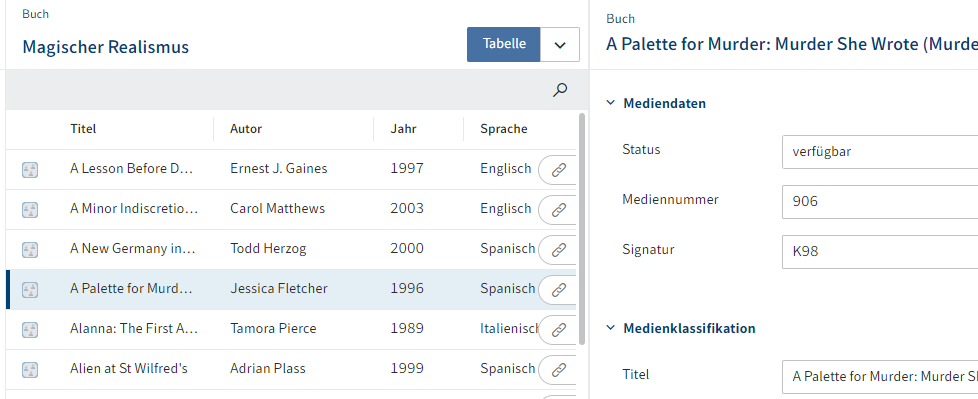The width and height of the screenshot is (978, 399).
Task: Click the year 1989 cell
Action: click(x=407, y=329)
